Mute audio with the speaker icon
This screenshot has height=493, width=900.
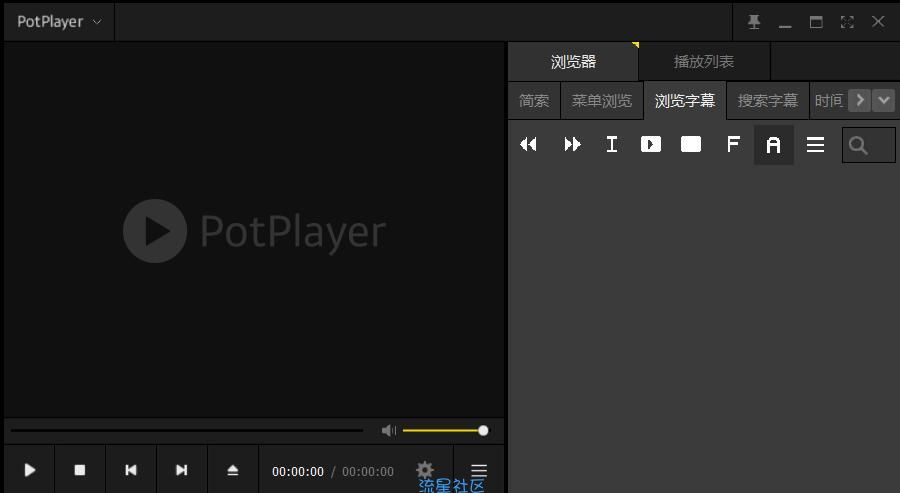[x=389, y=430]
